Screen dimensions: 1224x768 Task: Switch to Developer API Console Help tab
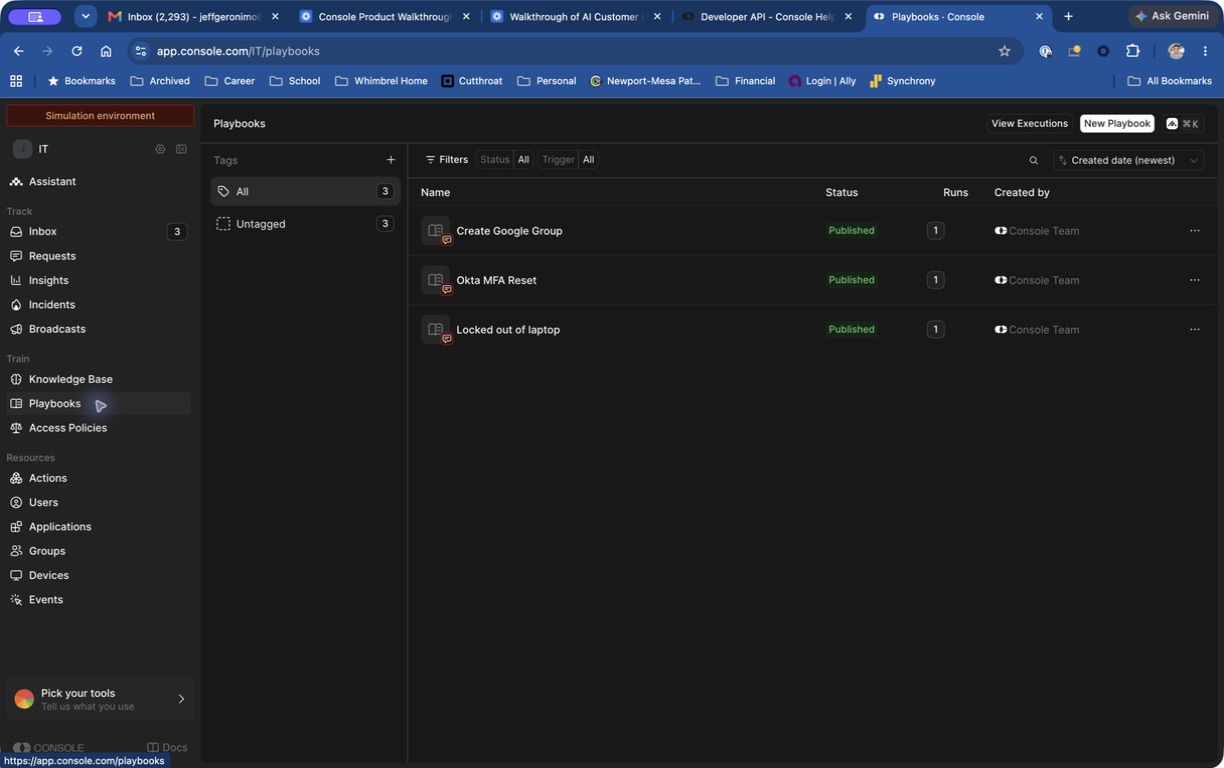click(767, 16)
